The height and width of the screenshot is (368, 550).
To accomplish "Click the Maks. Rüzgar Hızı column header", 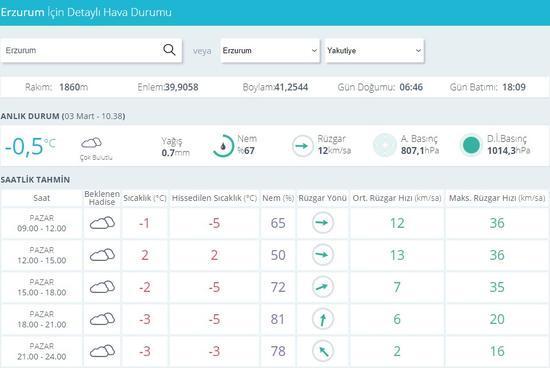I will coord(497,198).
